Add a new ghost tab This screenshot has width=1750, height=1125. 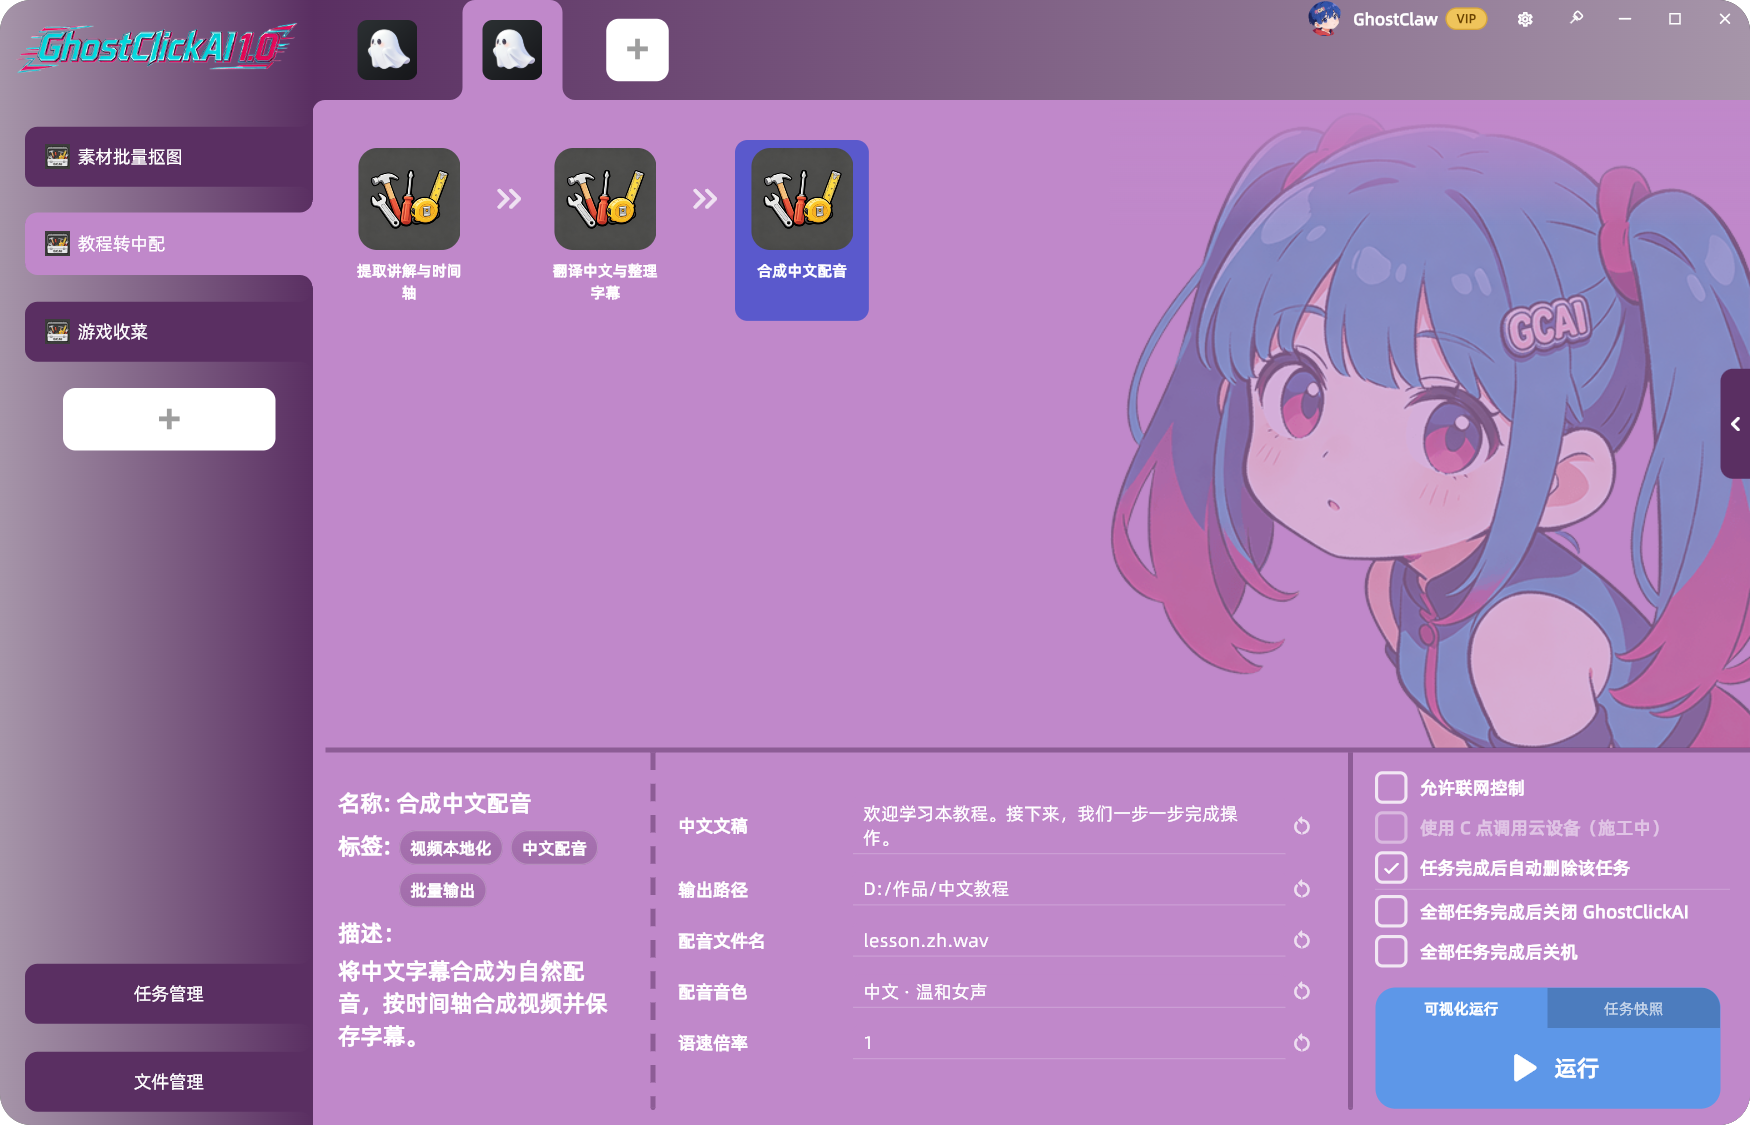(x=637, y=49)
